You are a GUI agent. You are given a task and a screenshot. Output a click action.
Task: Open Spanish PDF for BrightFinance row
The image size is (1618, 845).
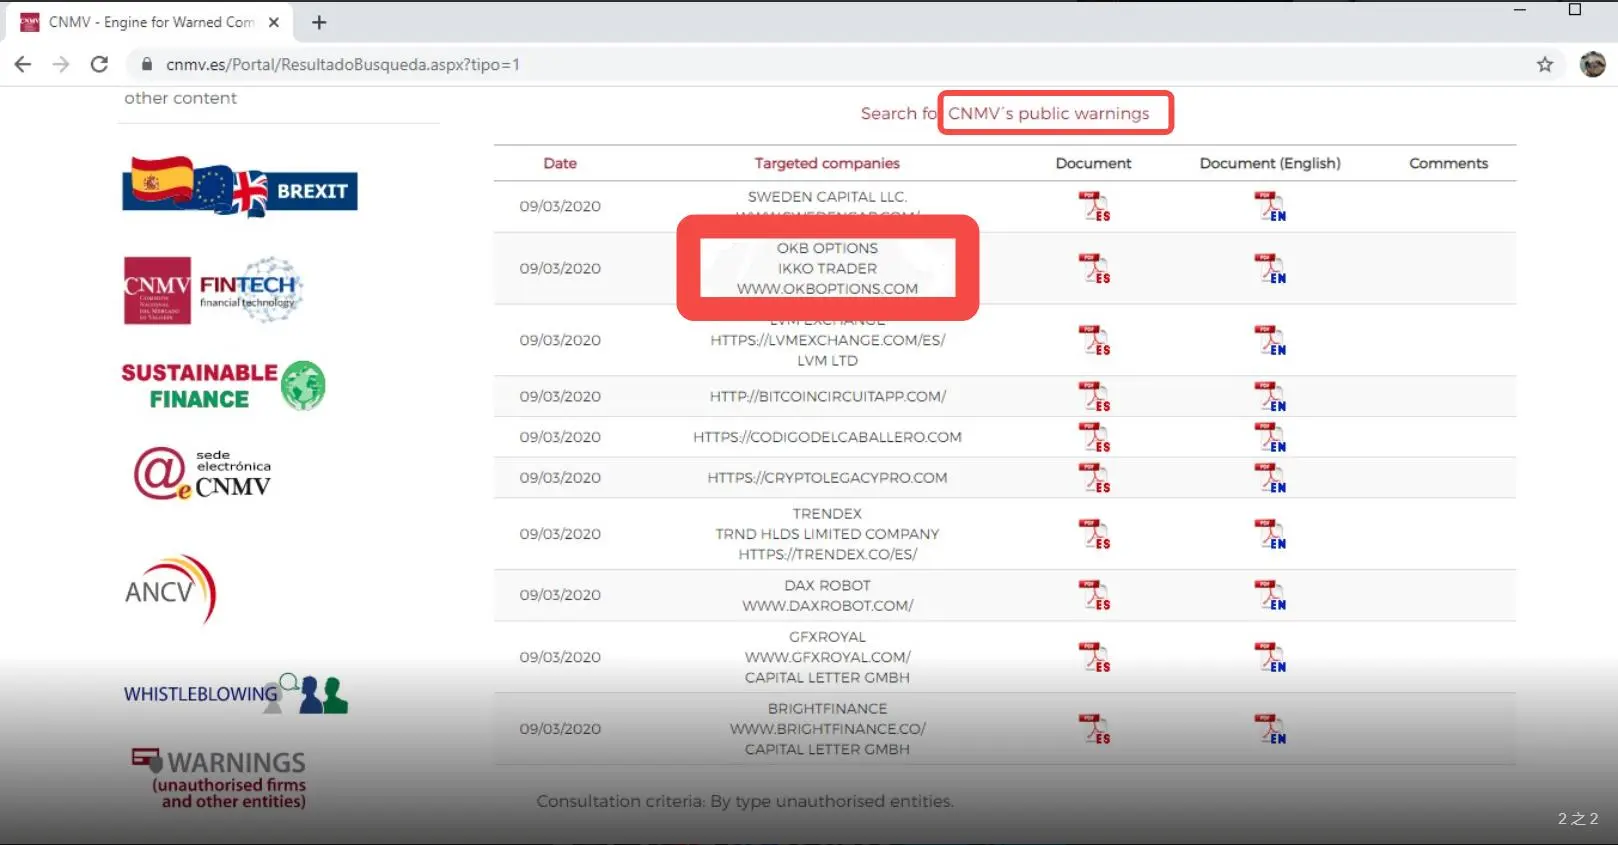(1094, 729)
